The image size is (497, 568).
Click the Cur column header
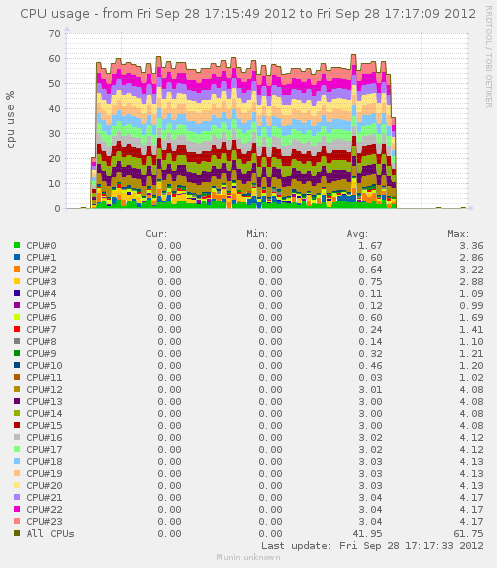coord(156,234)
